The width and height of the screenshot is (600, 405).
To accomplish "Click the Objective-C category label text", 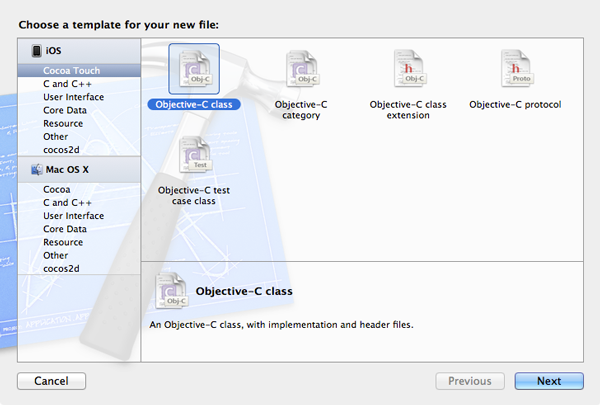I will pyautogui.click(x=301, y=110).
